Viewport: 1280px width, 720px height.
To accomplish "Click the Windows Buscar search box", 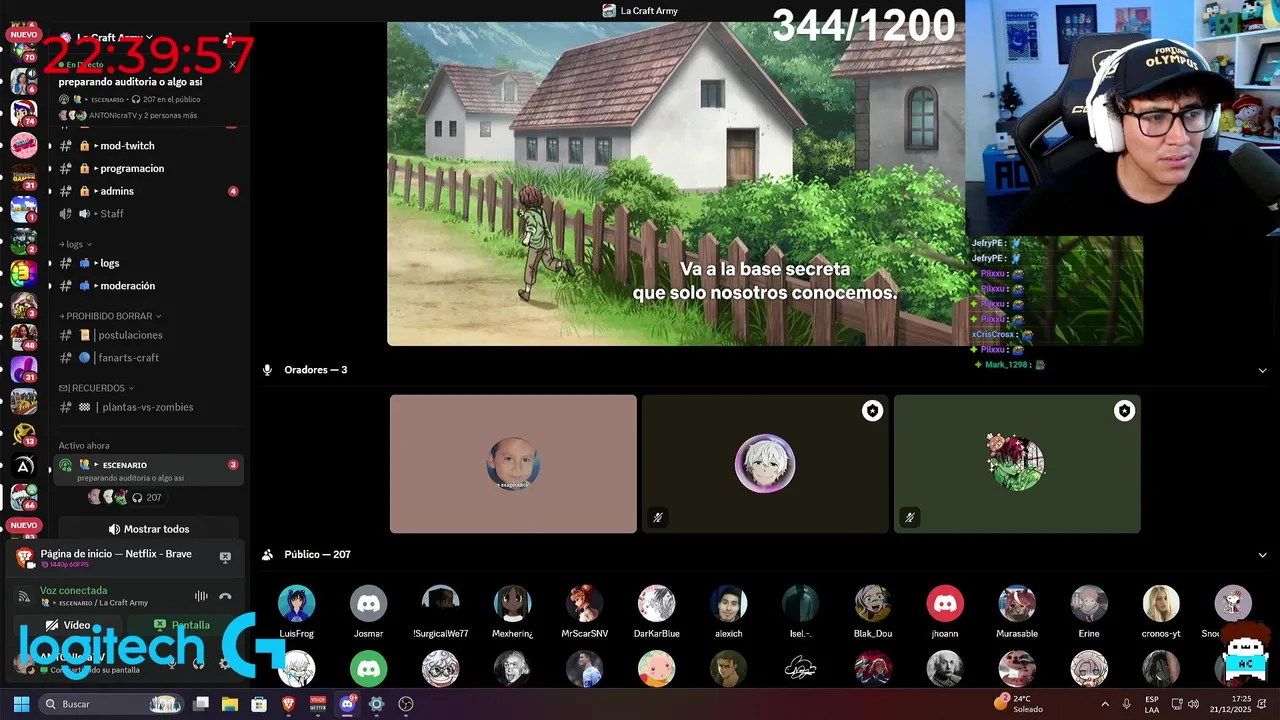I will click(x=112, y=704).
